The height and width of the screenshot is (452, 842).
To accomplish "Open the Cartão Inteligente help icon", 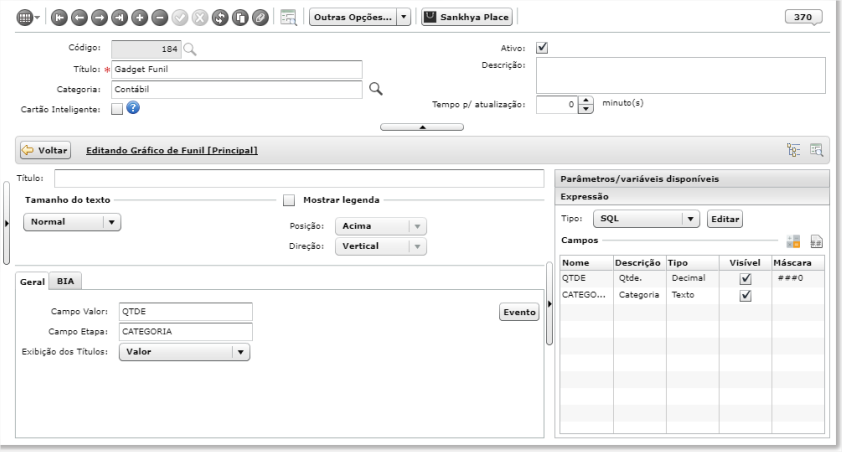I will (133, 108).
